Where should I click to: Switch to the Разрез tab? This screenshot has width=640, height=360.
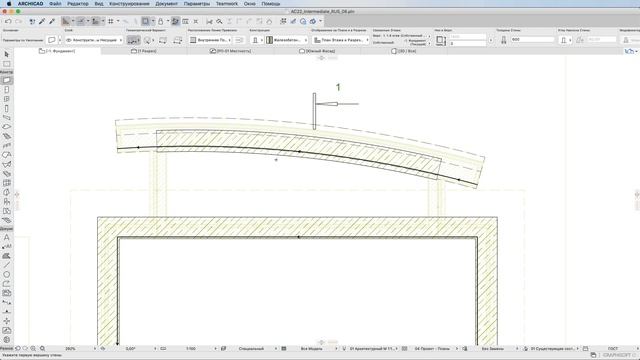pos(144,51)
